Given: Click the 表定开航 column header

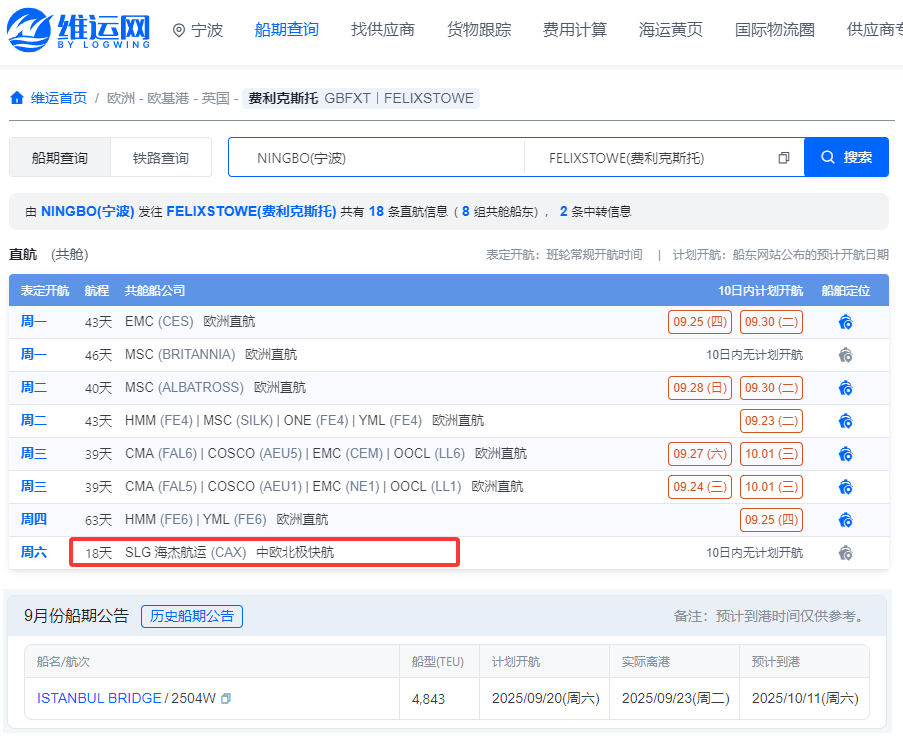Looking at the screenshot, I should 45,290.
